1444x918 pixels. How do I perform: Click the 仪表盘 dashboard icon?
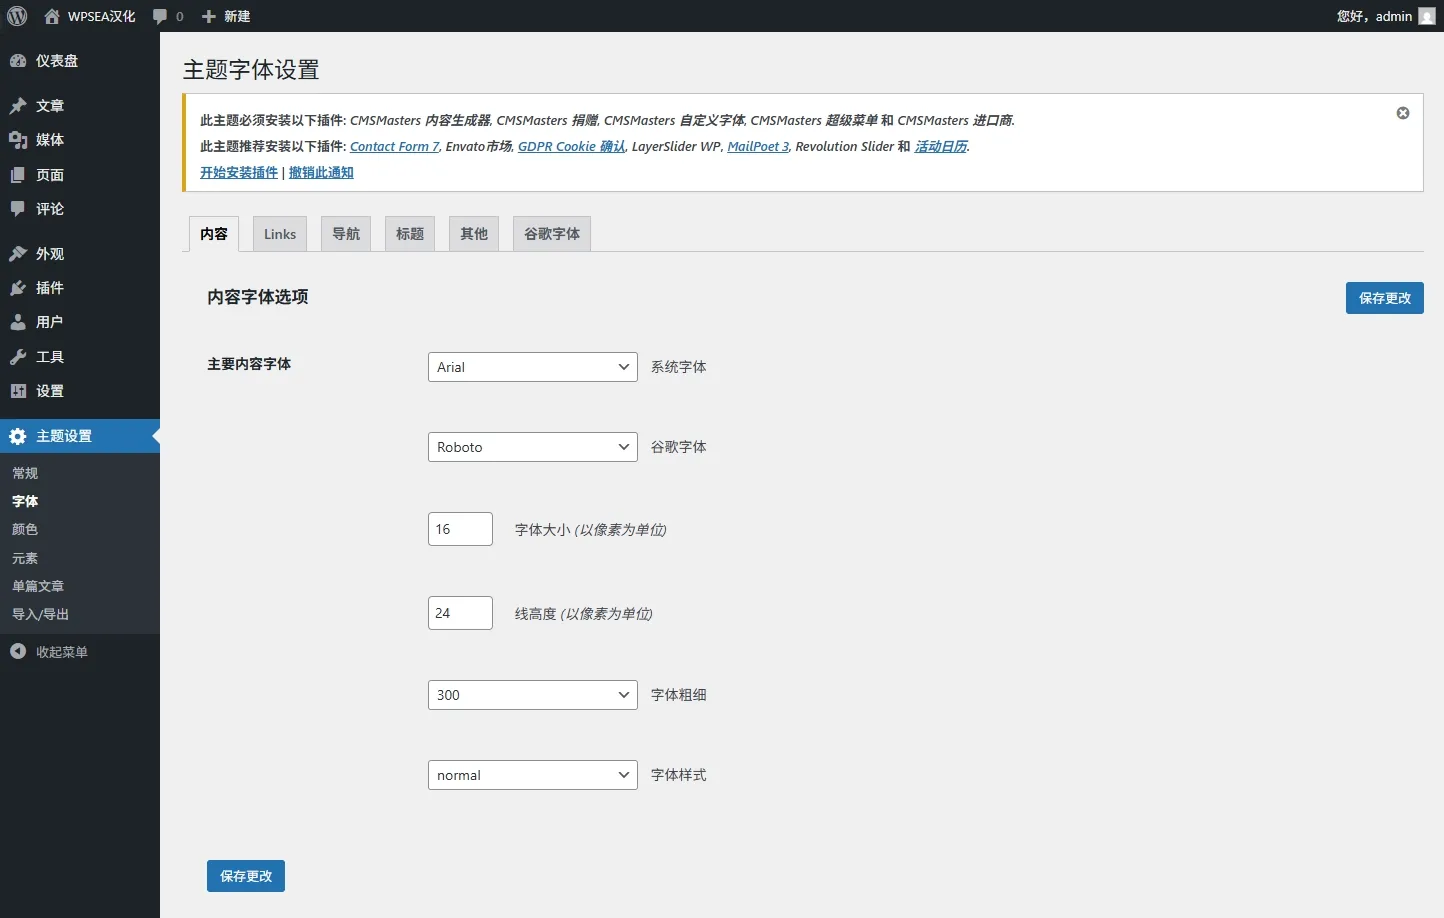(x=18, y=61)
